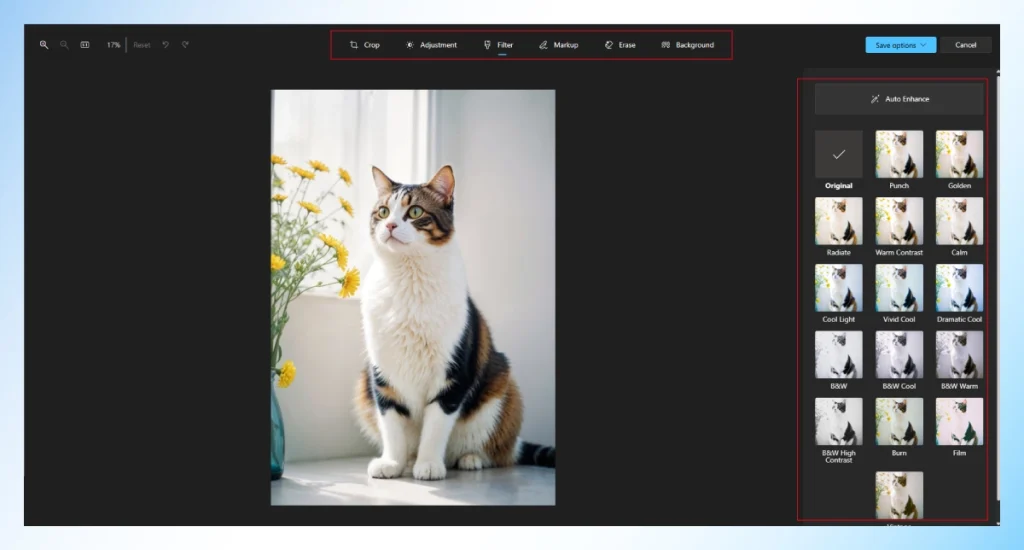
Task: Apply the Dramatic Cool filter thumbnail
Action: tap(959, 288)
